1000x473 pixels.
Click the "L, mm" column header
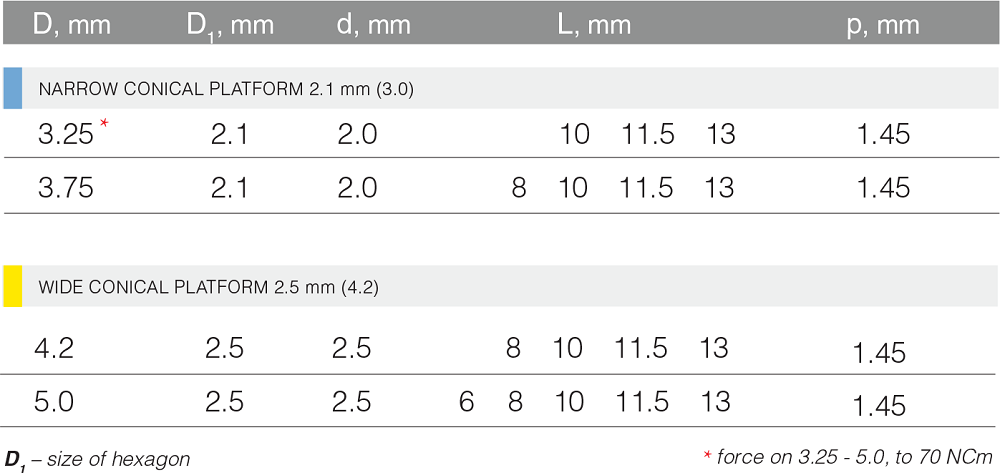coord(594,25)
